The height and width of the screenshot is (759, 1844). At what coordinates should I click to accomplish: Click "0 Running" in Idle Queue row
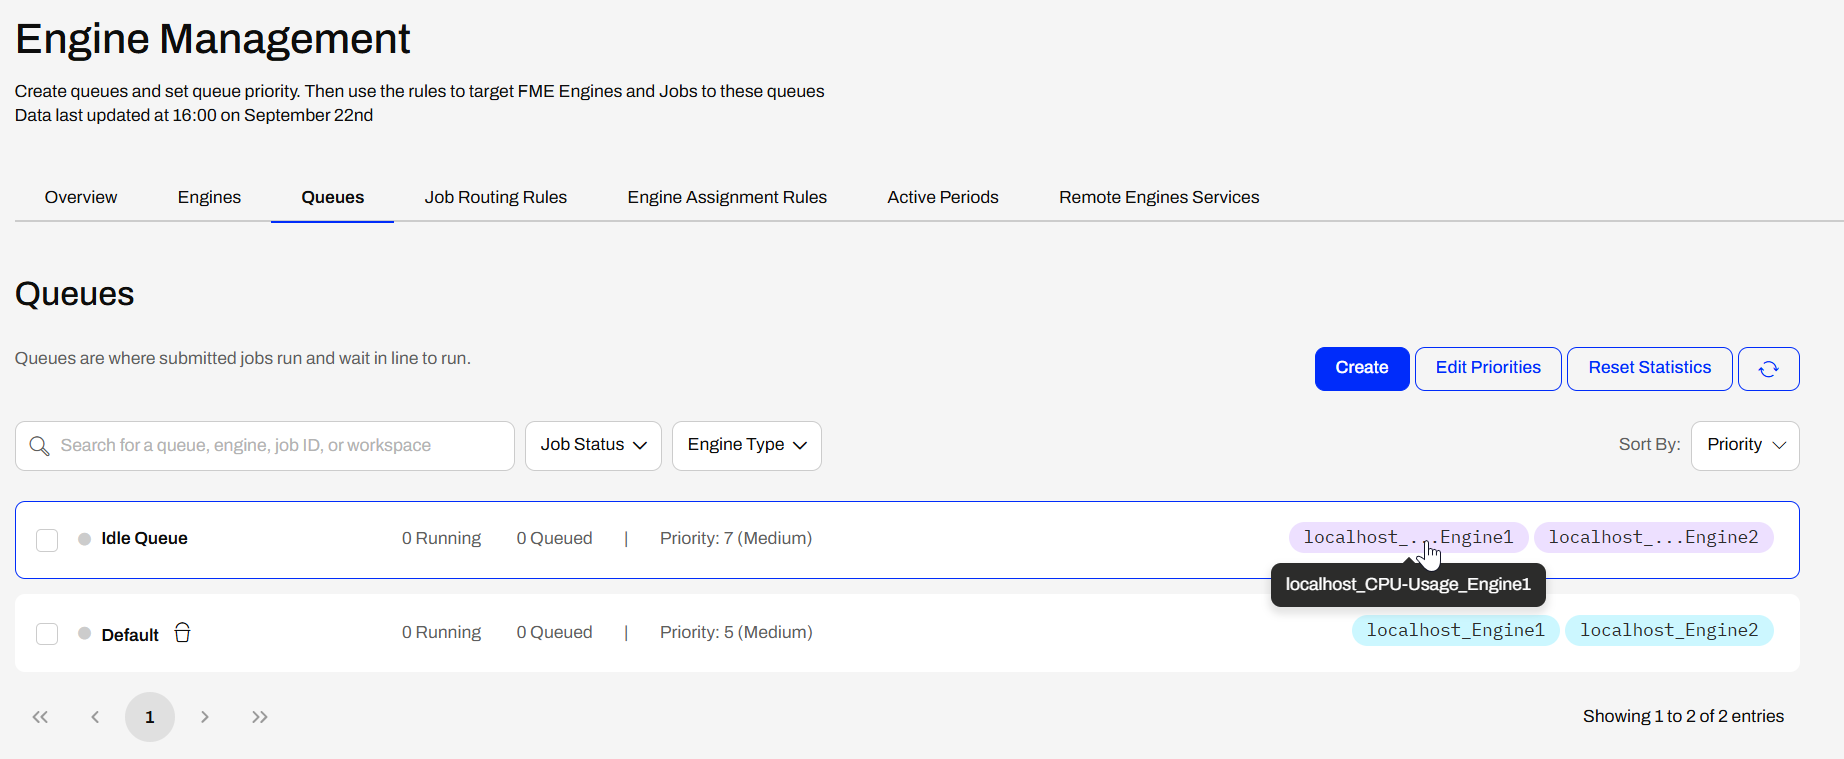coord(441,539)
